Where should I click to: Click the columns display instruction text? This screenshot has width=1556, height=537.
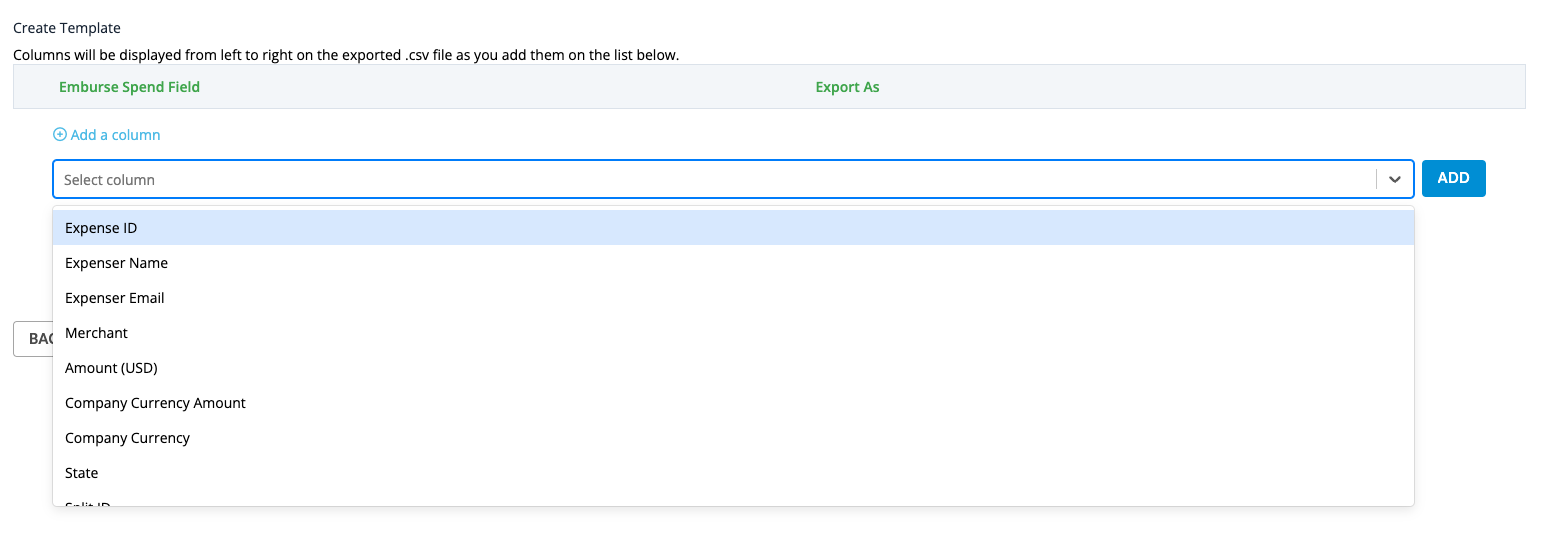pos(346,55)
